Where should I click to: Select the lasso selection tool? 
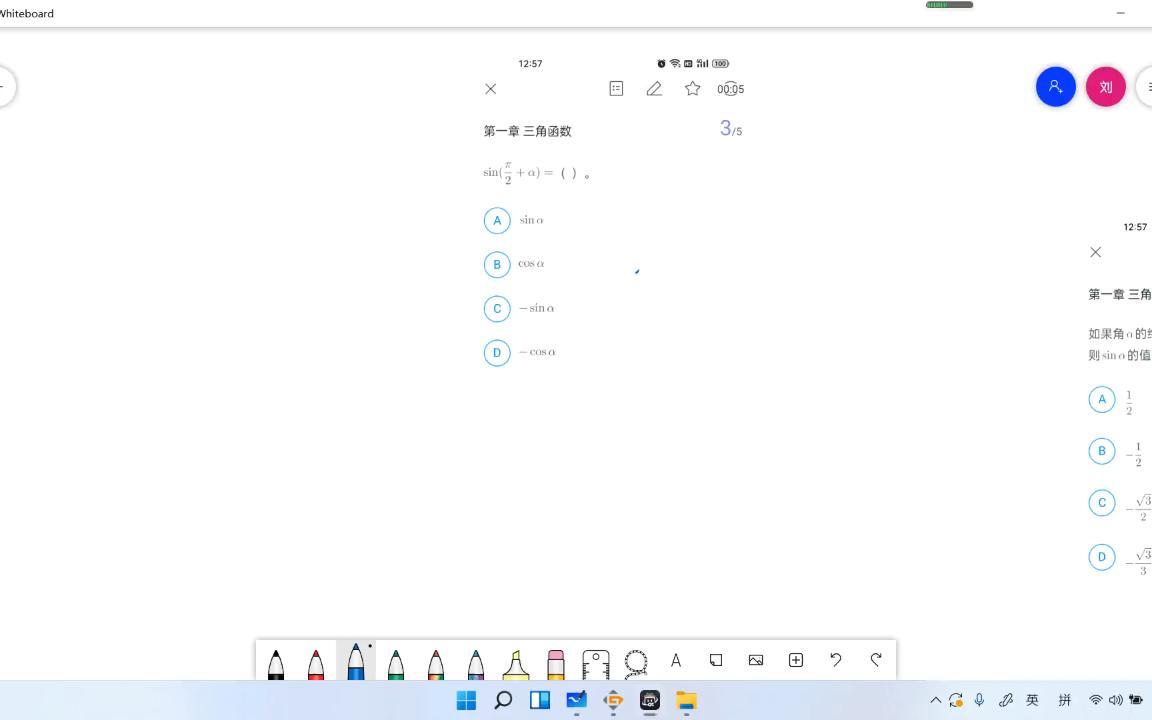tap(636, 662)
